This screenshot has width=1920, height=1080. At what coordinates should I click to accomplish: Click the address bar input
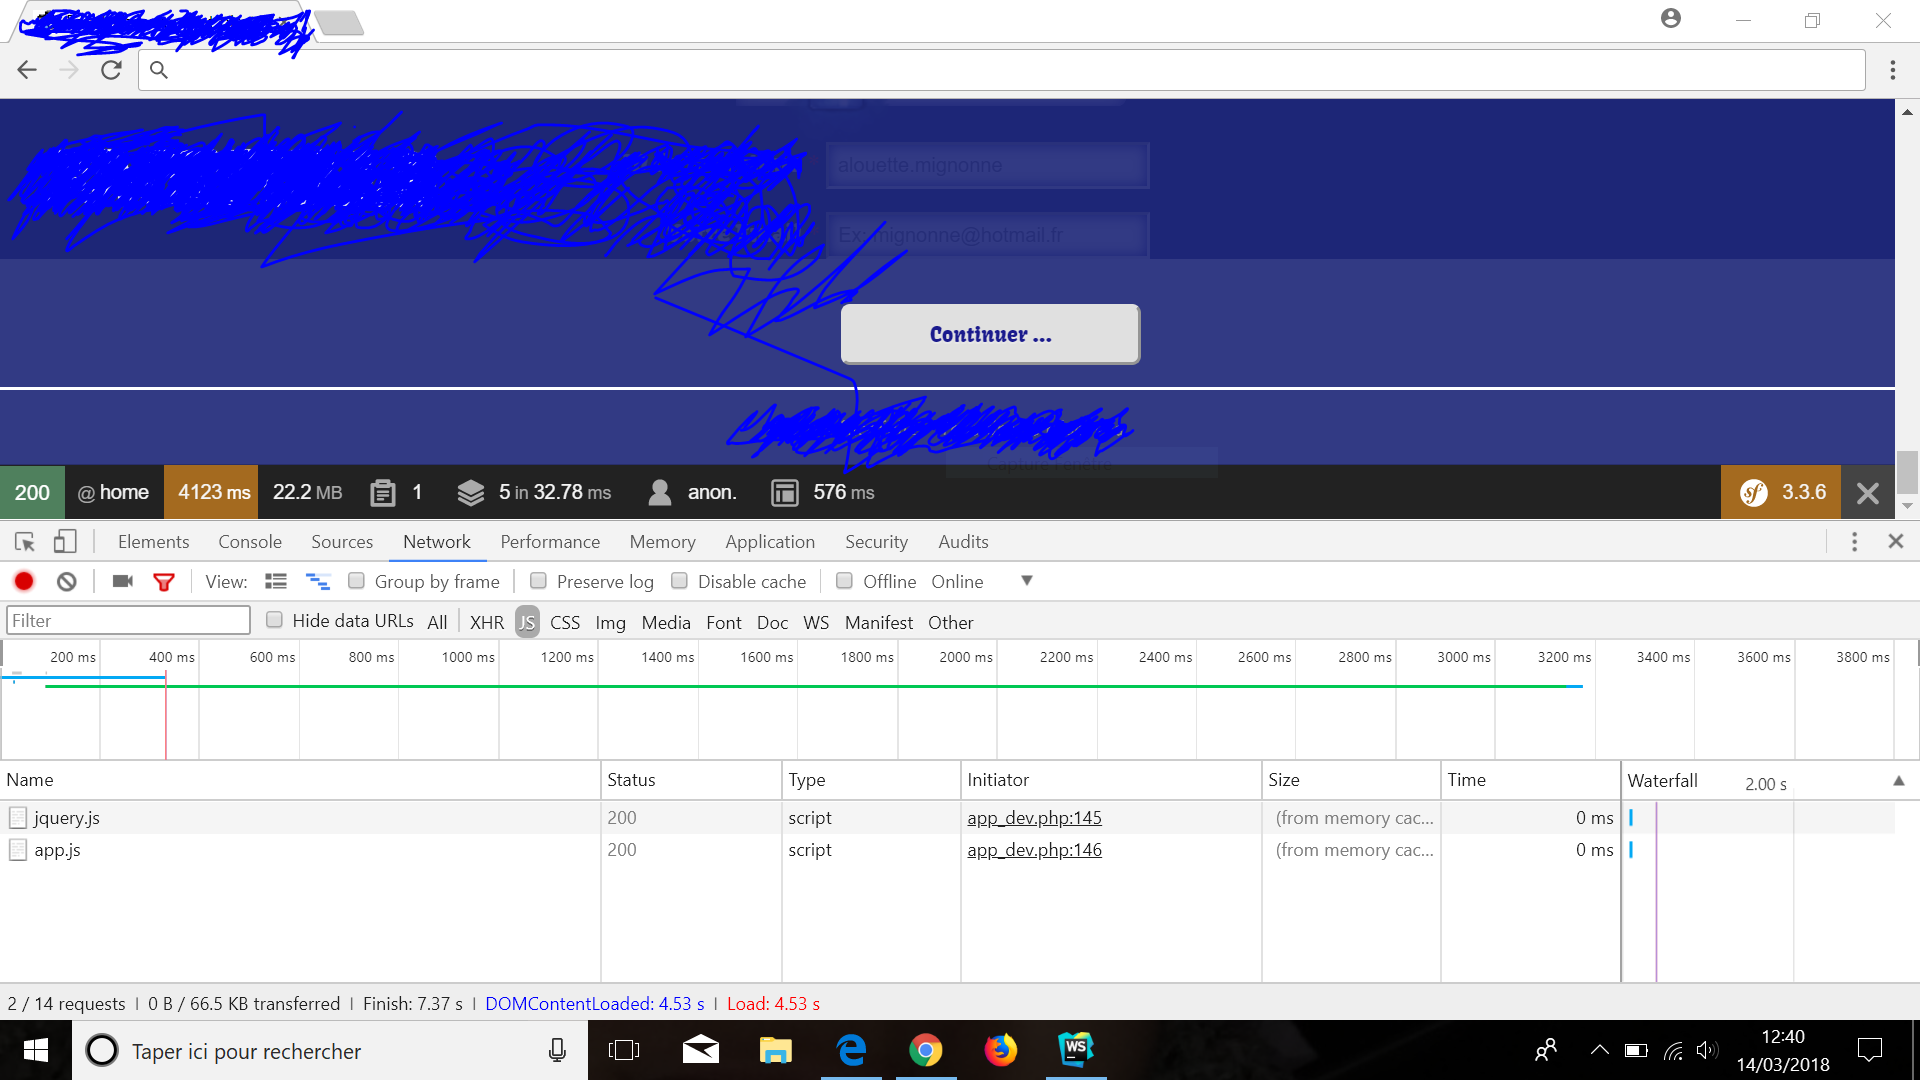pos(1001,70)
